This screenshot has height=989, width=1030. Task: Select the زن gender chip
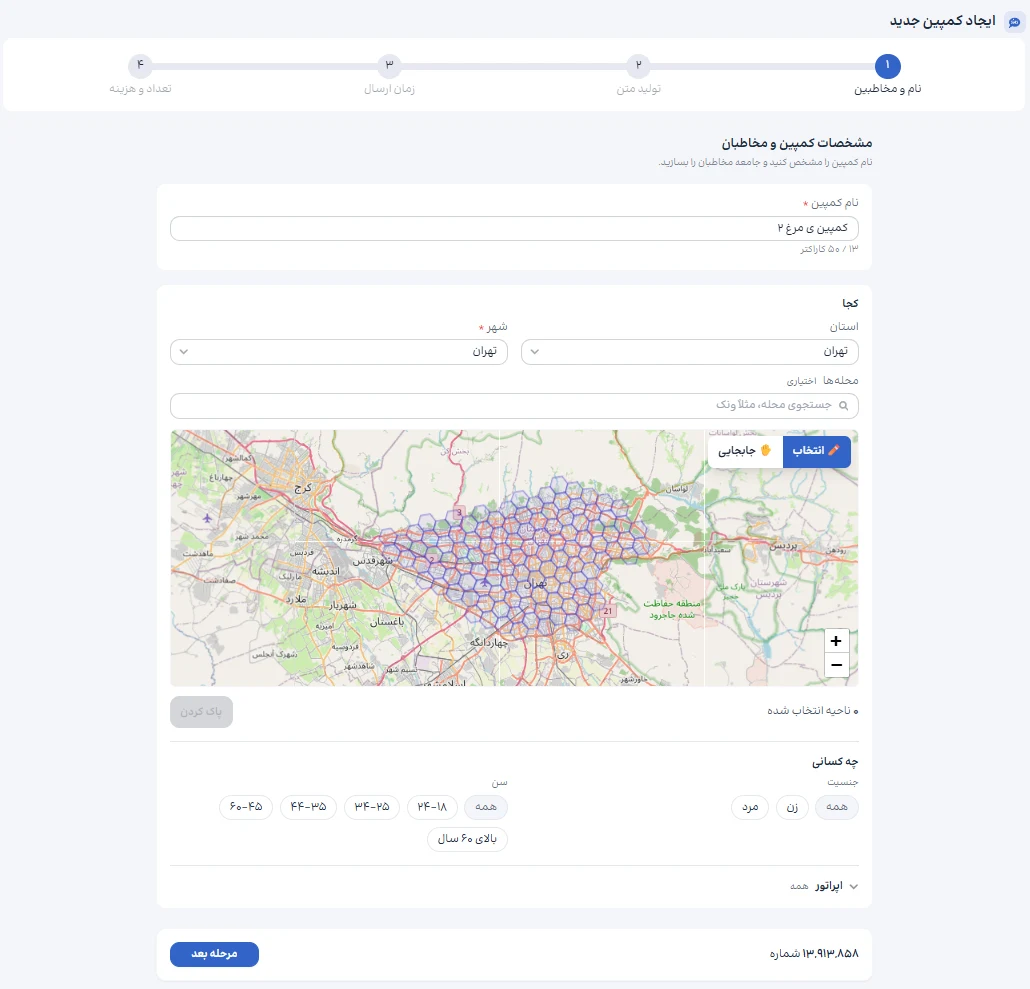click(x=792, y=806)
